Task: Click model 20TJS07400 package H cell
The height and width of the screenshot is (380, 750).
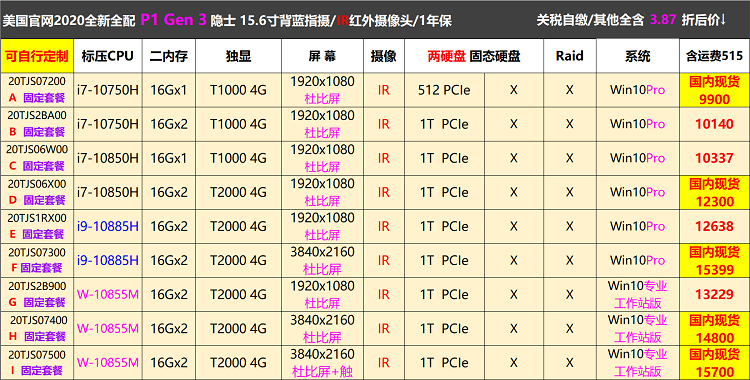Action: (x=37, y=328)
